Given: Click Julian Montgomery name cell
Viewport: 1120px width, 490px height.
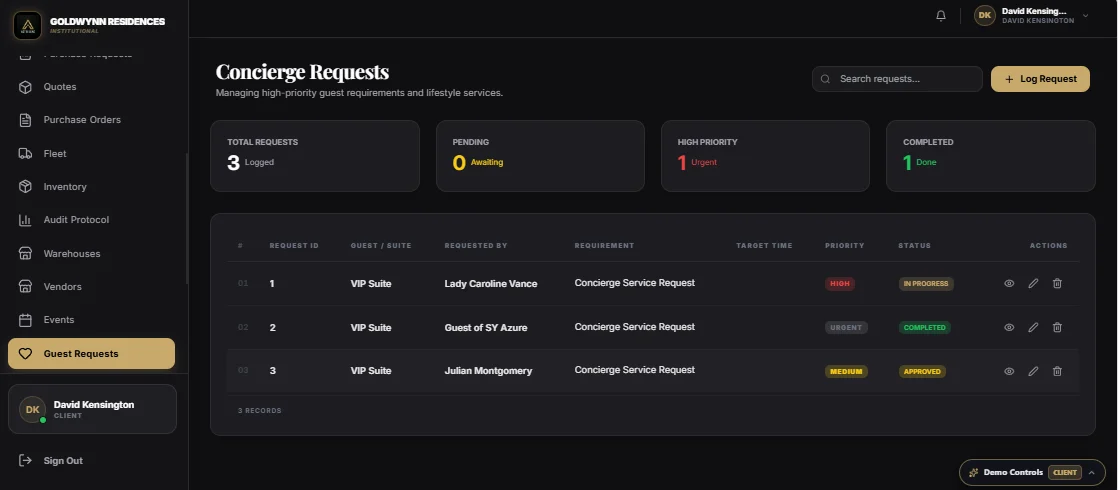Looking at the screenshot, I should click(489, 371).
